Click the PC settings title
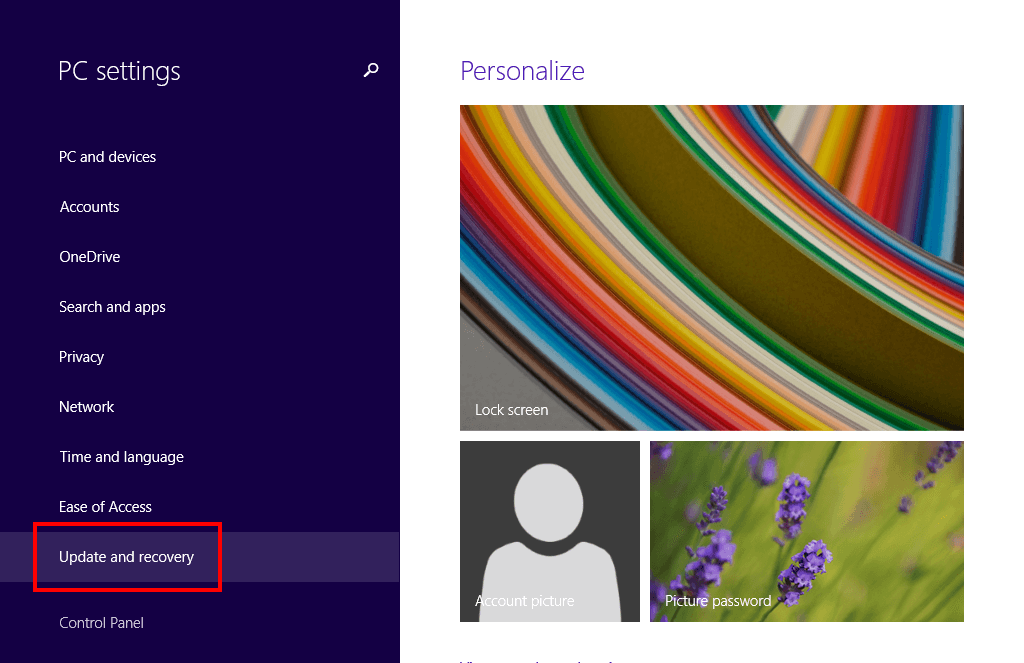The image size is (1024, 663). (x=119, y=71)
